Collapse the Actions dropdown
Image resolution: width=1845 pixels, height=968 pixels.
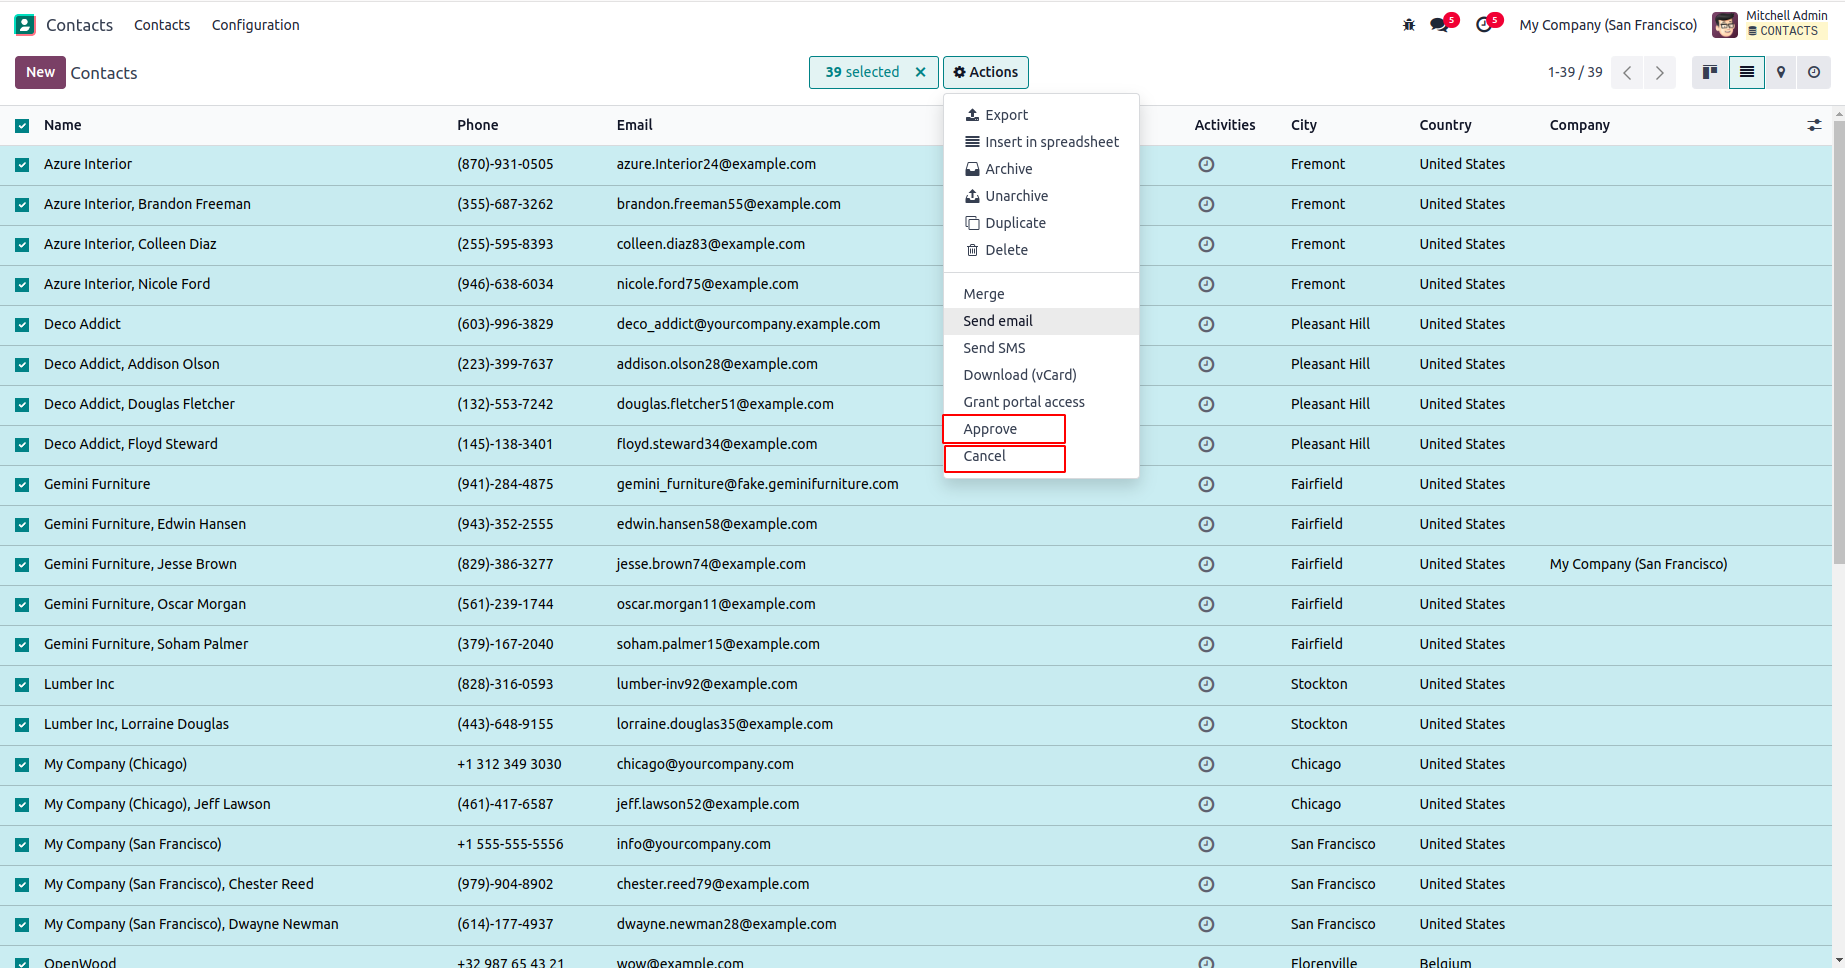(985, 72)
